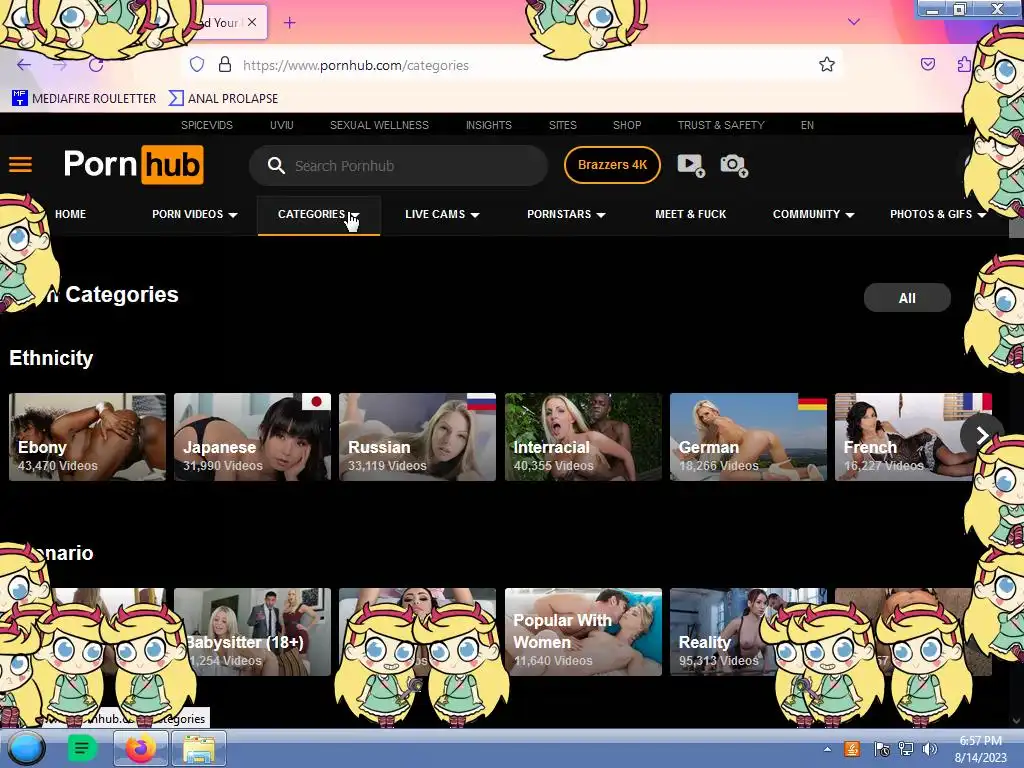Image resolution: width=1024 pixels, height=768 pixels.
Task: Show hidden tray icons arrow
Action: pyautogui.click(x=827, y=749)
